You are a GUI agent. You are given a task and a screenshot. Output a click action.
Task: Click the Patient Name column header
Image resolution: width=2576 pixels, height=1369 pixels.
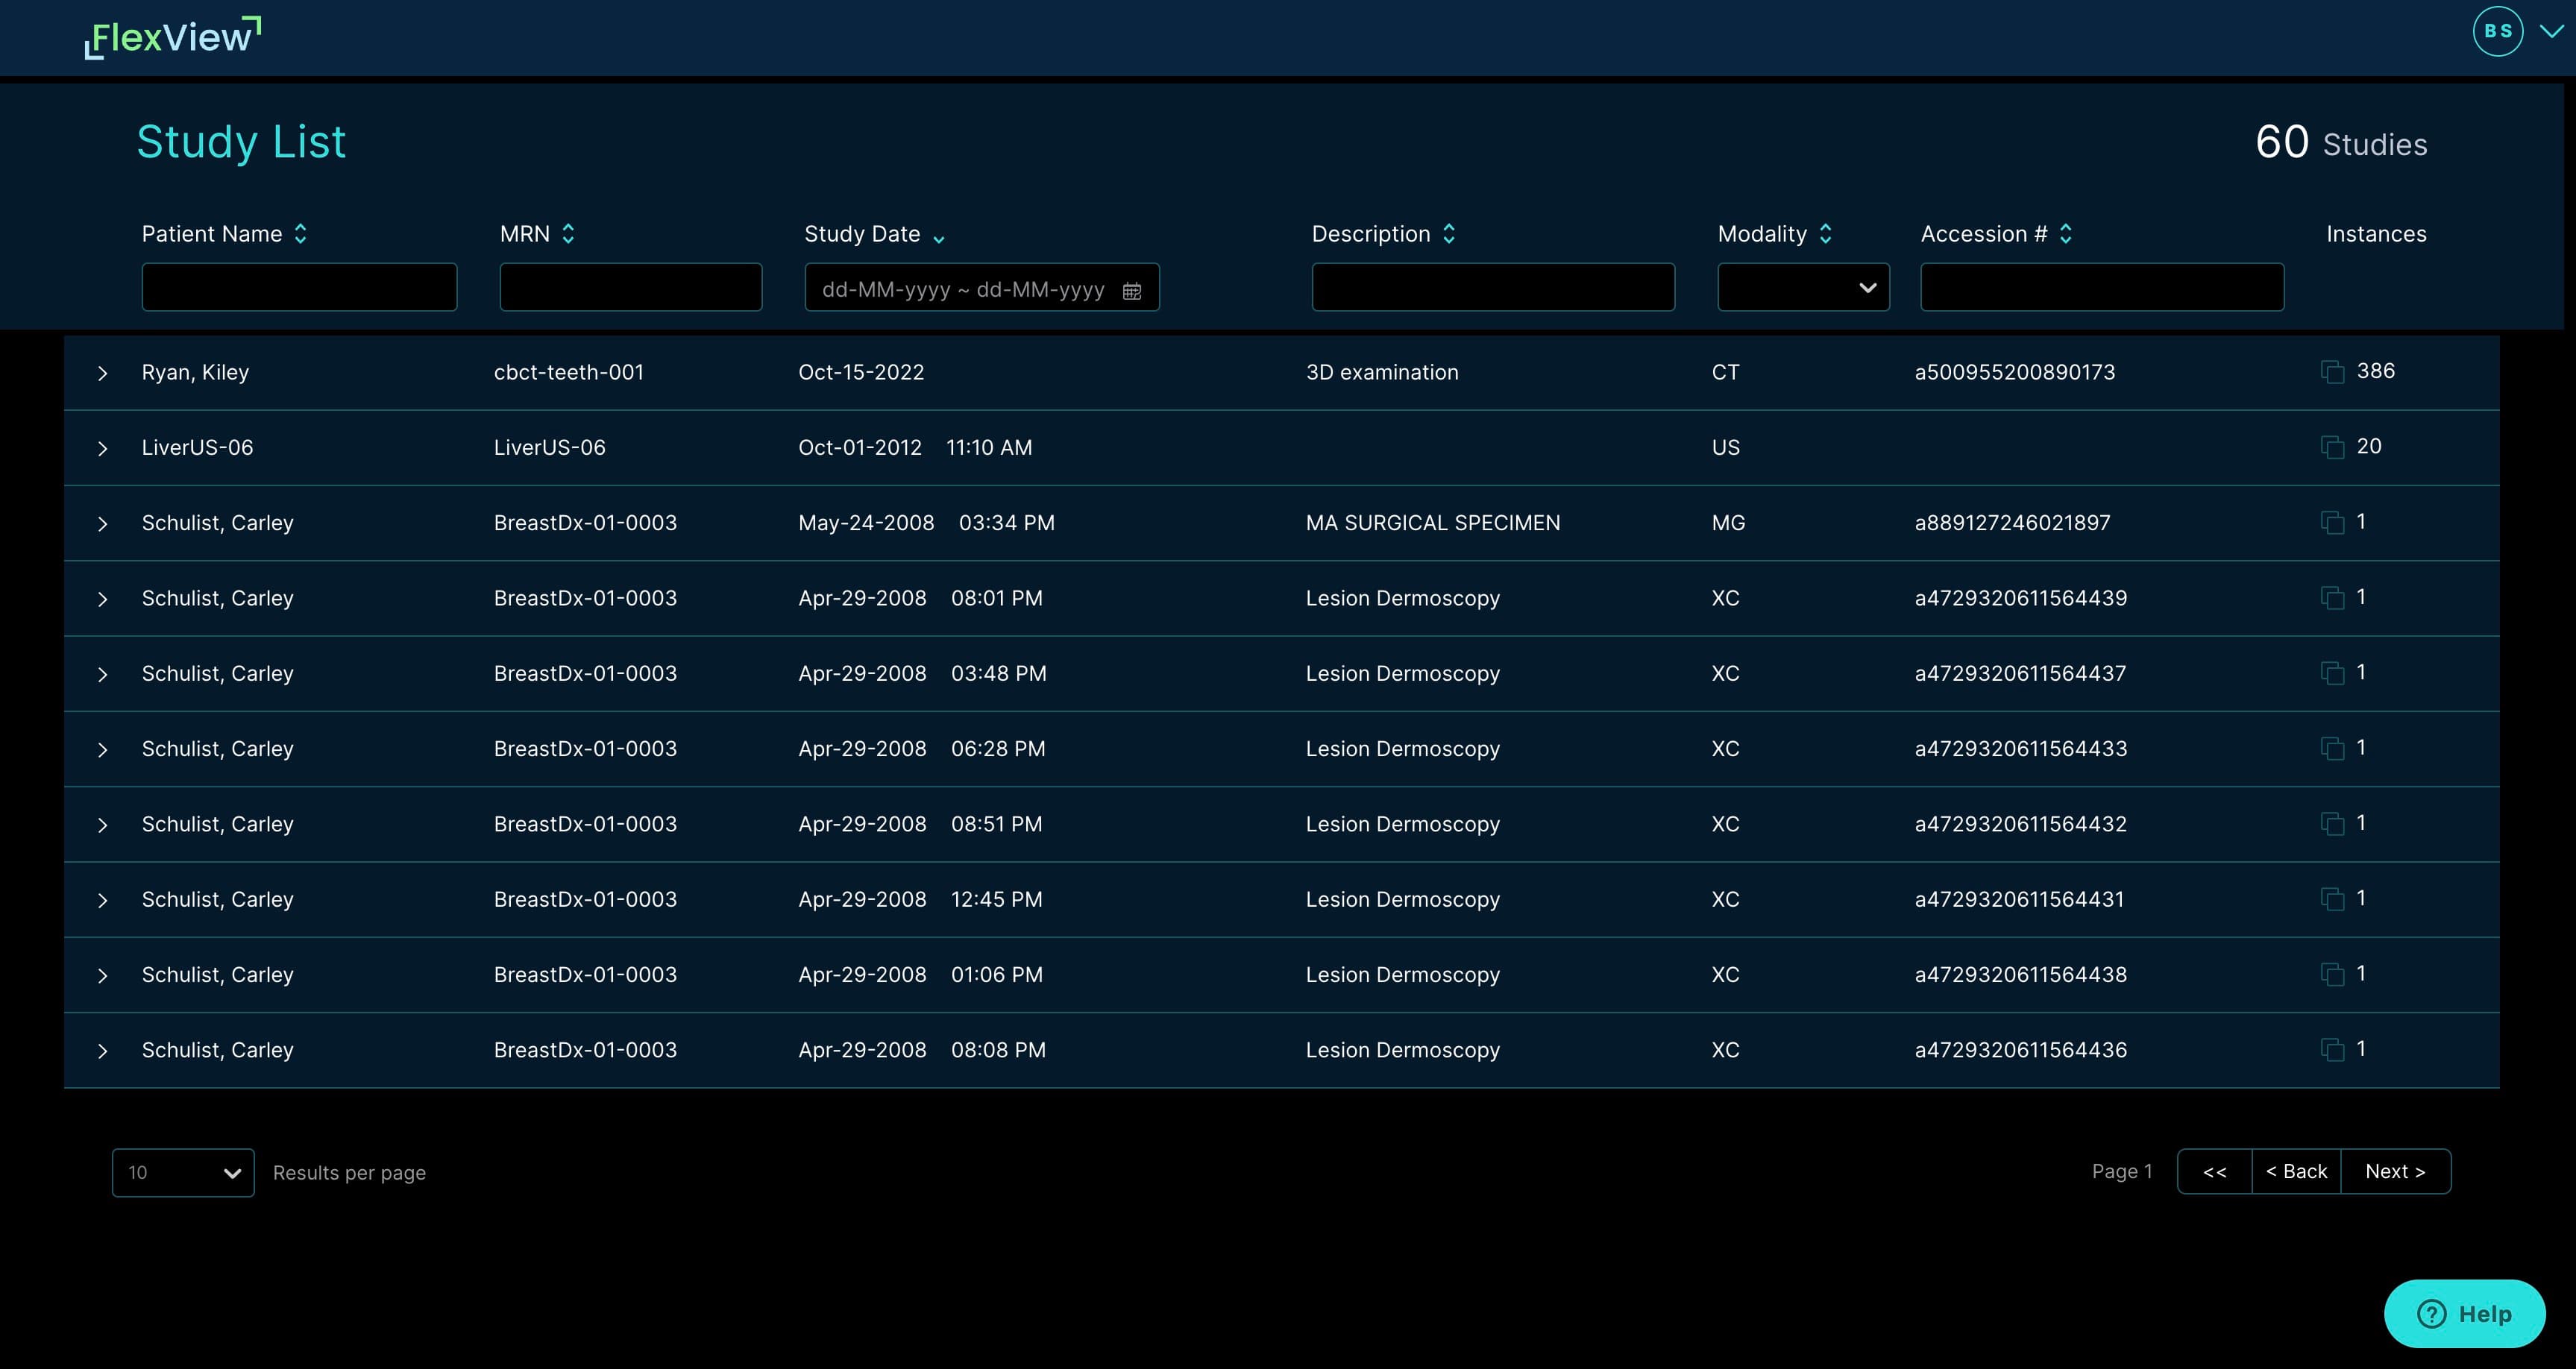pyautogui.click(x=212, y=234)
